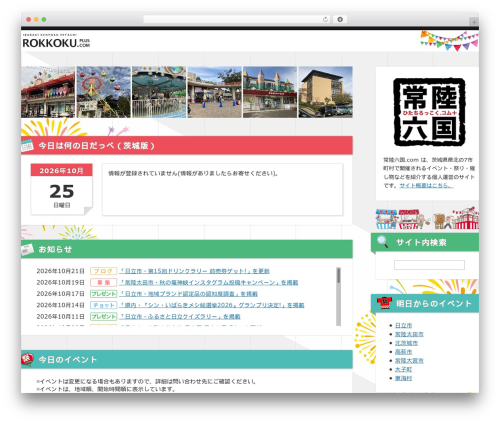Click the 募集 tag on October 19 news
This screenshot has height=423, width=500.
[104, 282]
